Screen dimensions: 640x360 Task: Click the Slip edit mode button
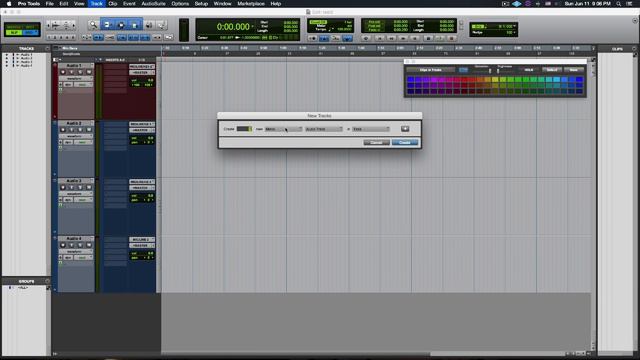click(x=14, y=33)
